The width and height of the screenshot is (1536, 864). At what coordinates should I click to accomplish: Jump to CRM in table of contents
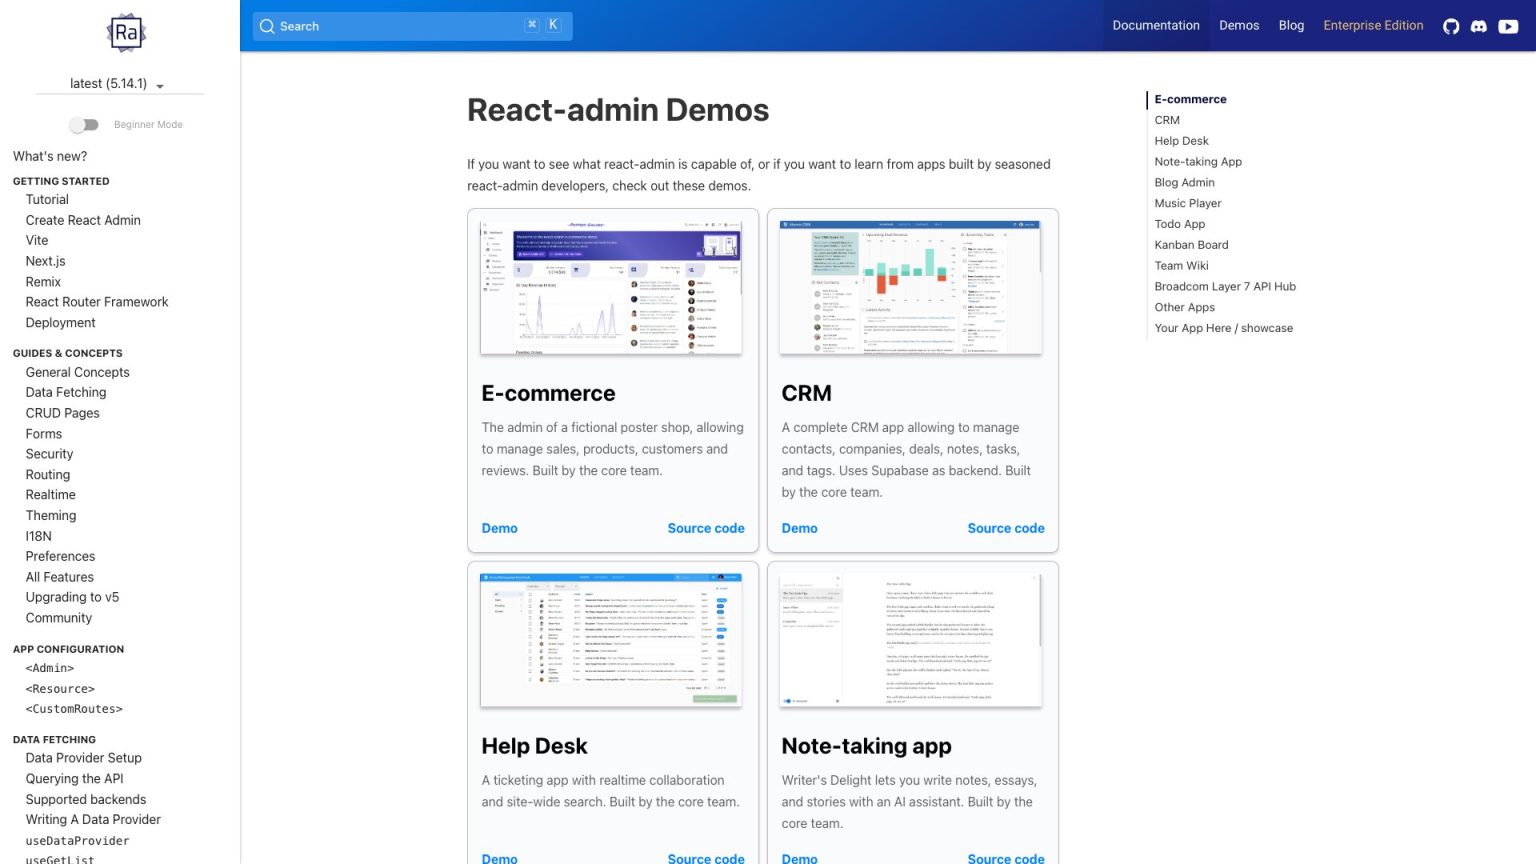[x=1167, y=120]
